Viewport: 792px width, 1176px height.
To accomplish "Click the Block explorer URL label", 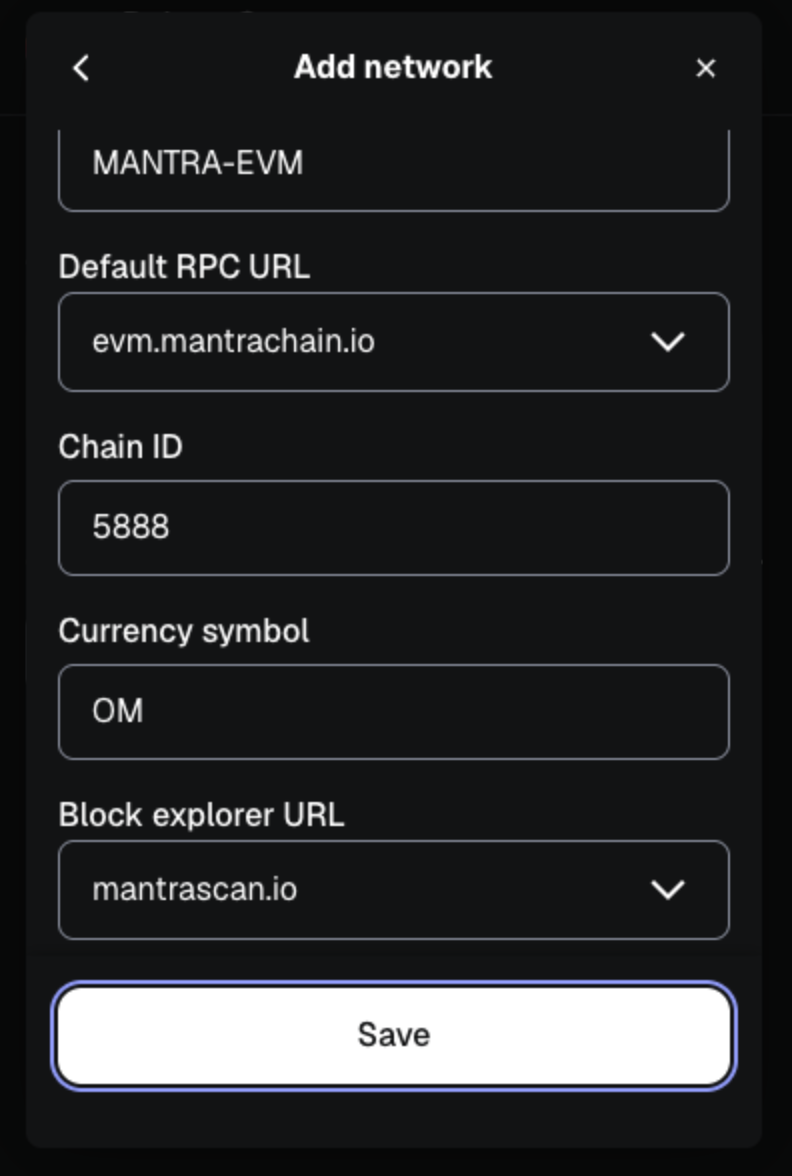I will (x=201, y=814).
